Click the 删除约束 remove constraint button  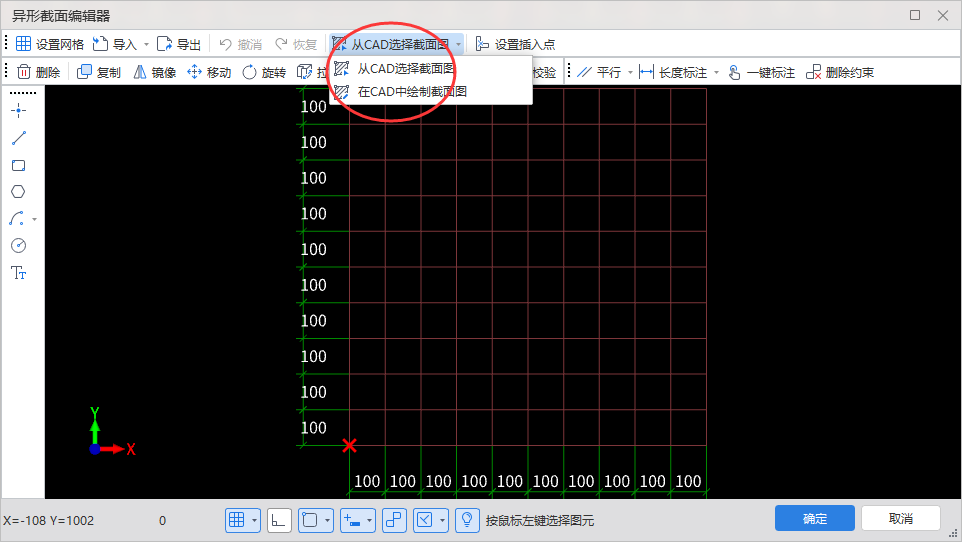point(840,72)
